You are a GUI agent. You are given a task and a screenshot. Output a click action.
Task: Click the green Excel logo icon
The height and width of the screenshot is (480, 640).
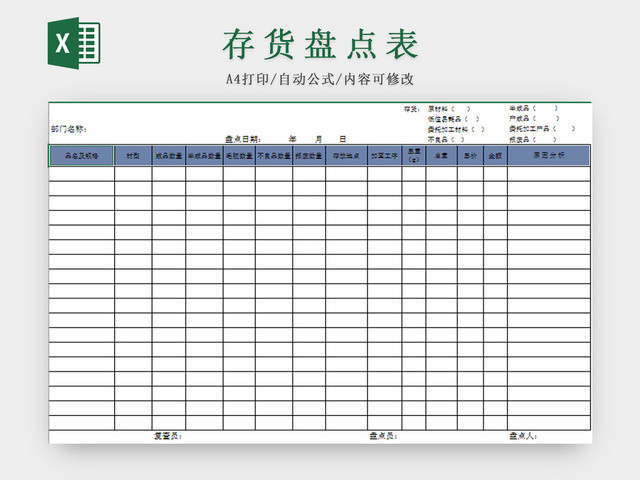74,43
